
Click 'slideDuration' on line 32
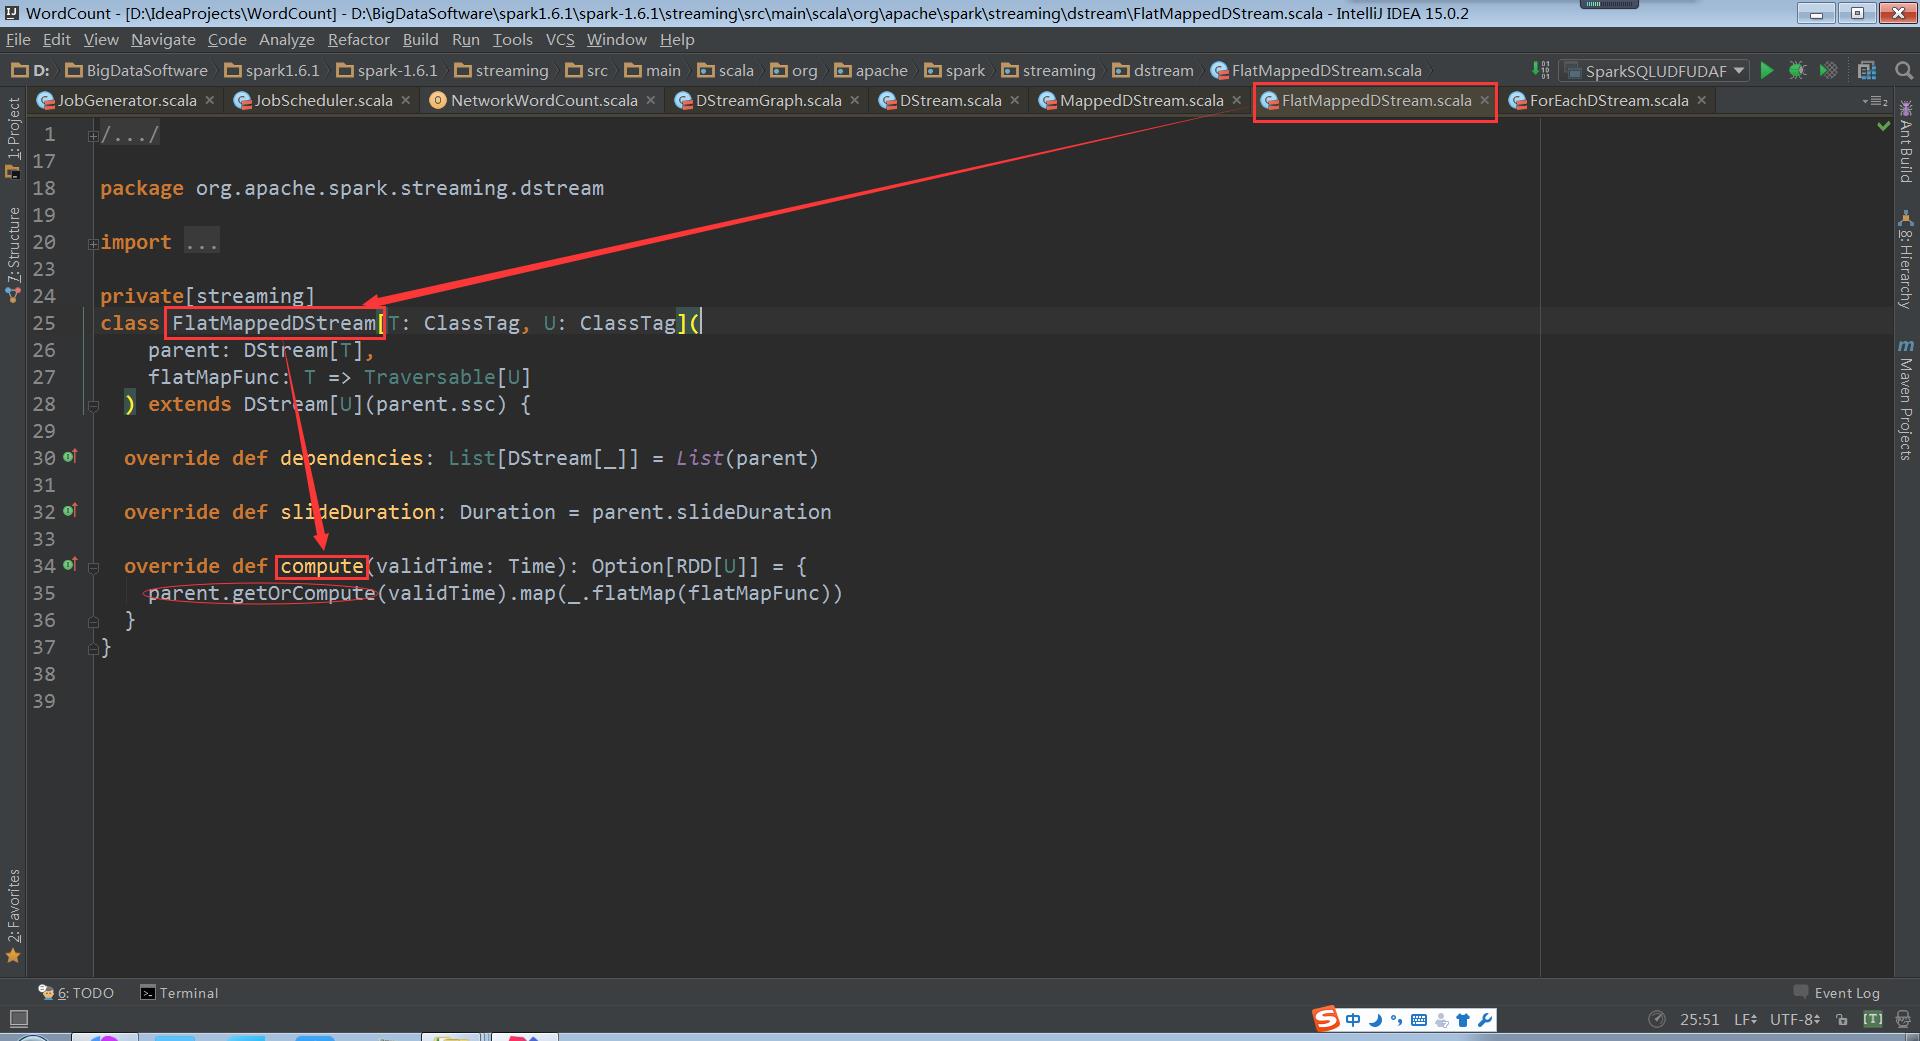coord(357,512)
